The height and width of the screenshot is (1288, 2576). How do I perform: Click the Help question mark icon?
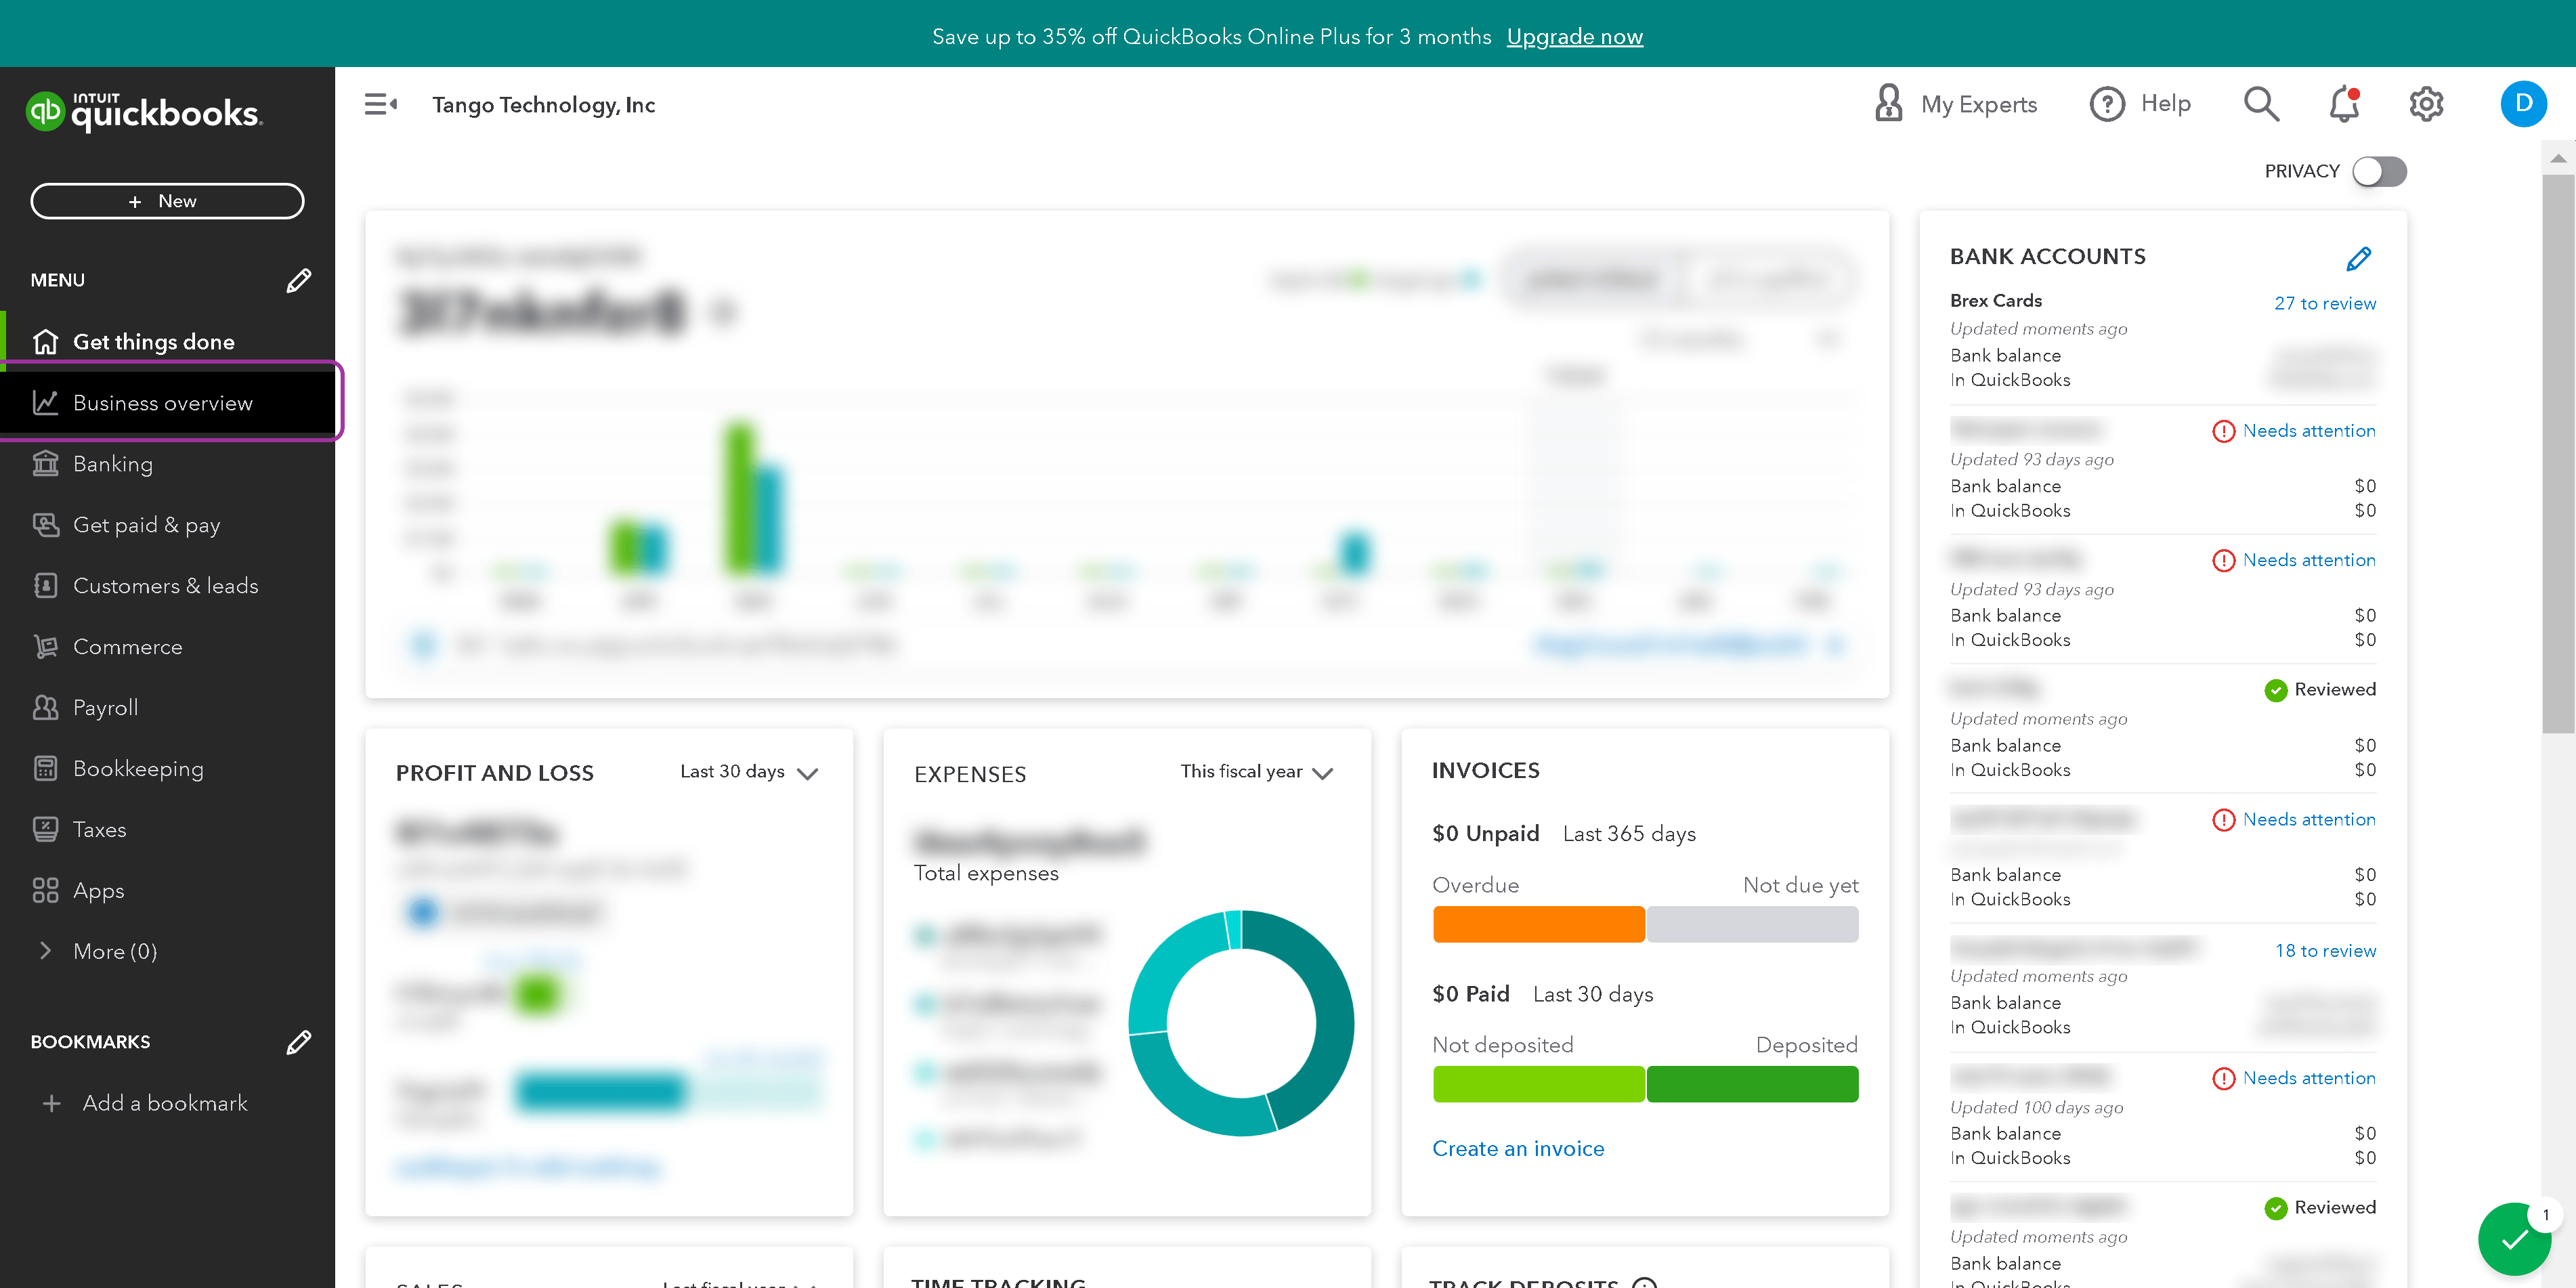click(x=2106, y=104)
